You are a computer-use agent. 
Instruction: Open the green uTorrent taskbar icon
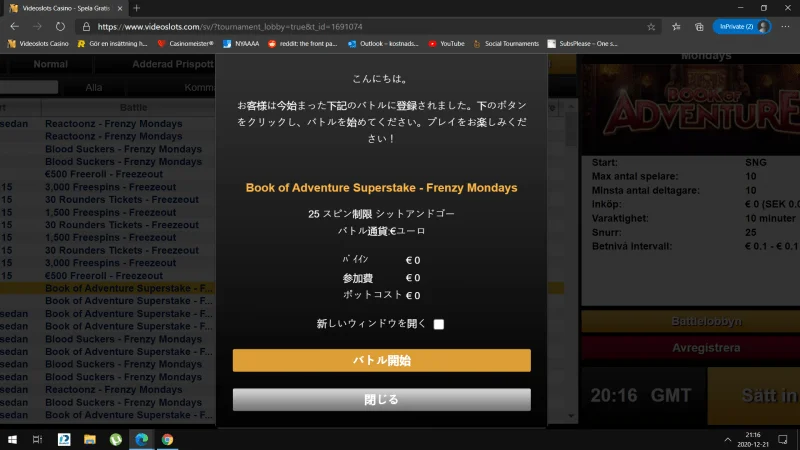pos(116,439)
